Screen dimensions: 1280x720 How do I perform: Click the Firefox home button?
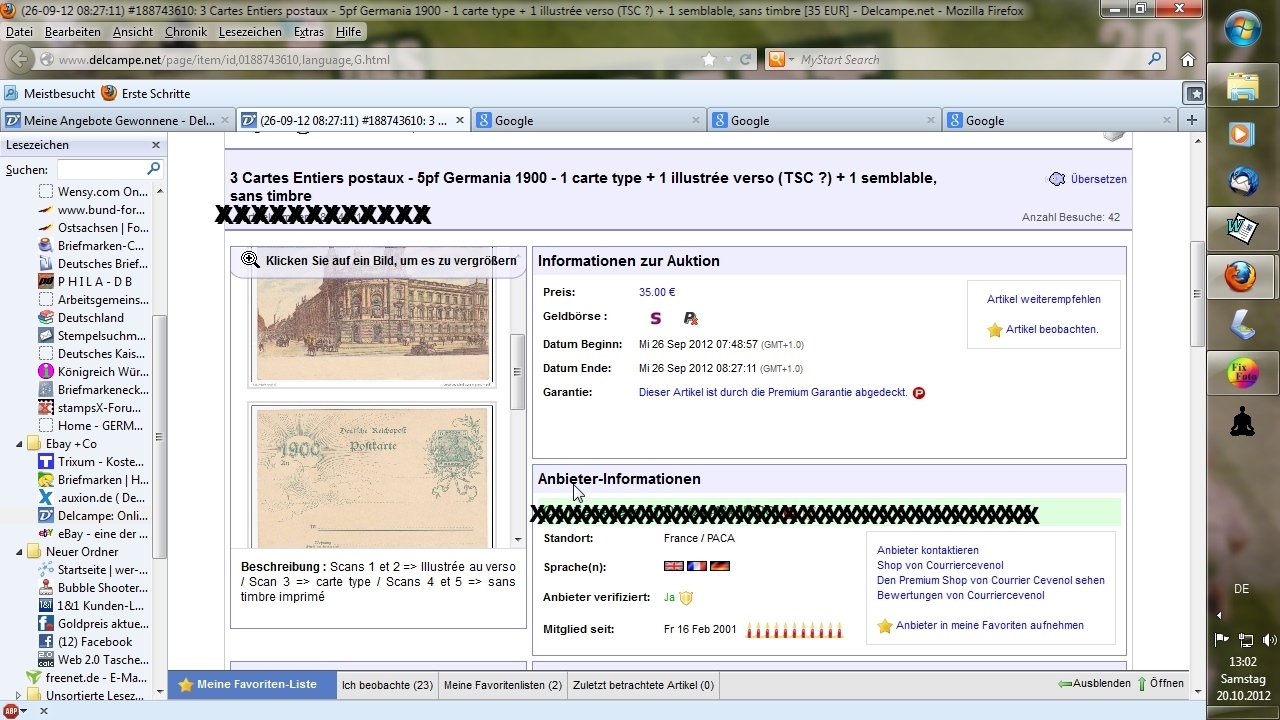(1188, 59)
